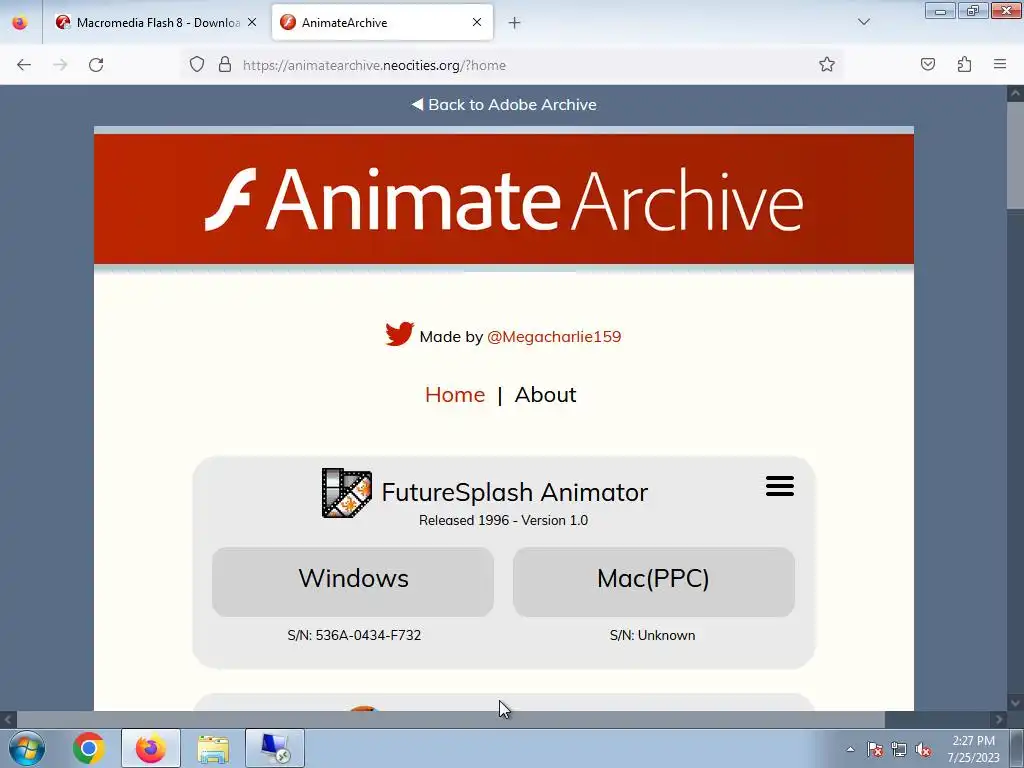Open the Home navigation link
This screenshot has height=768, width=1024.
click(455, 394)
